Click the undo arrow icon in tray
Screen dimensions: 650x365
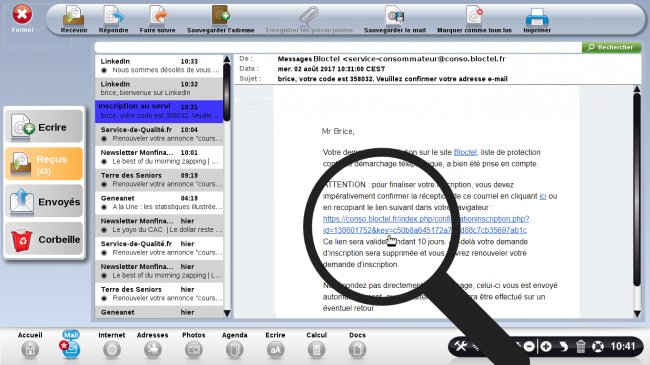[x=563, y=346]
